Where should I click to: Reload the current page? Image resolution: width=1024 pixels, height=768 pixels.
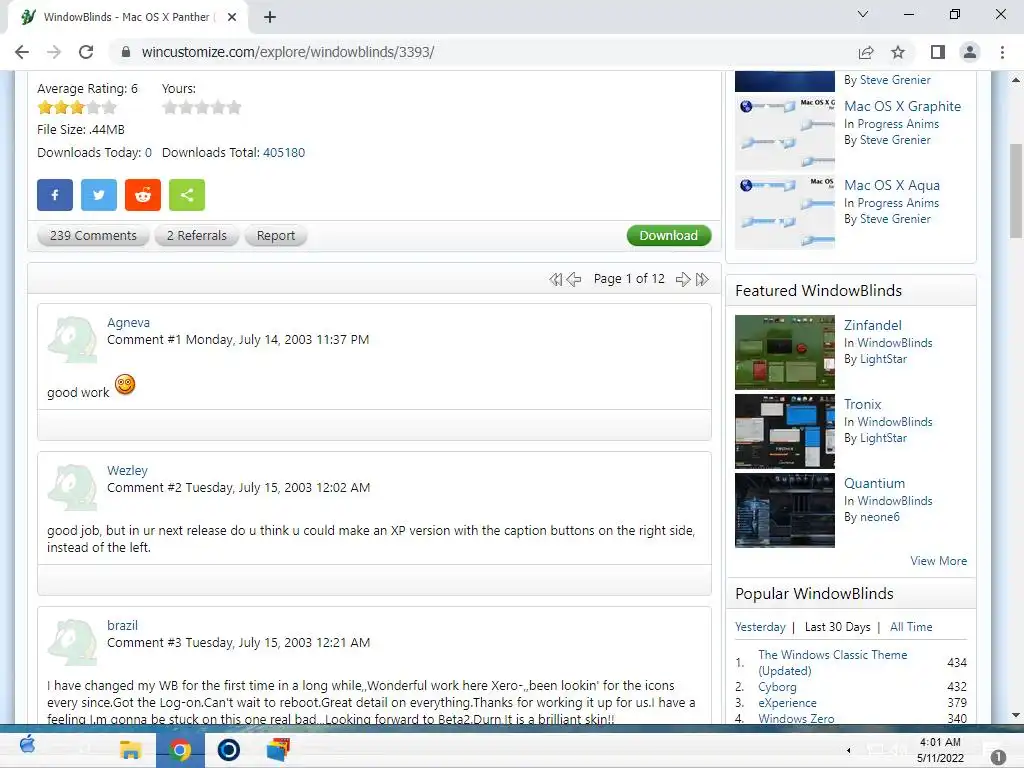86,52
